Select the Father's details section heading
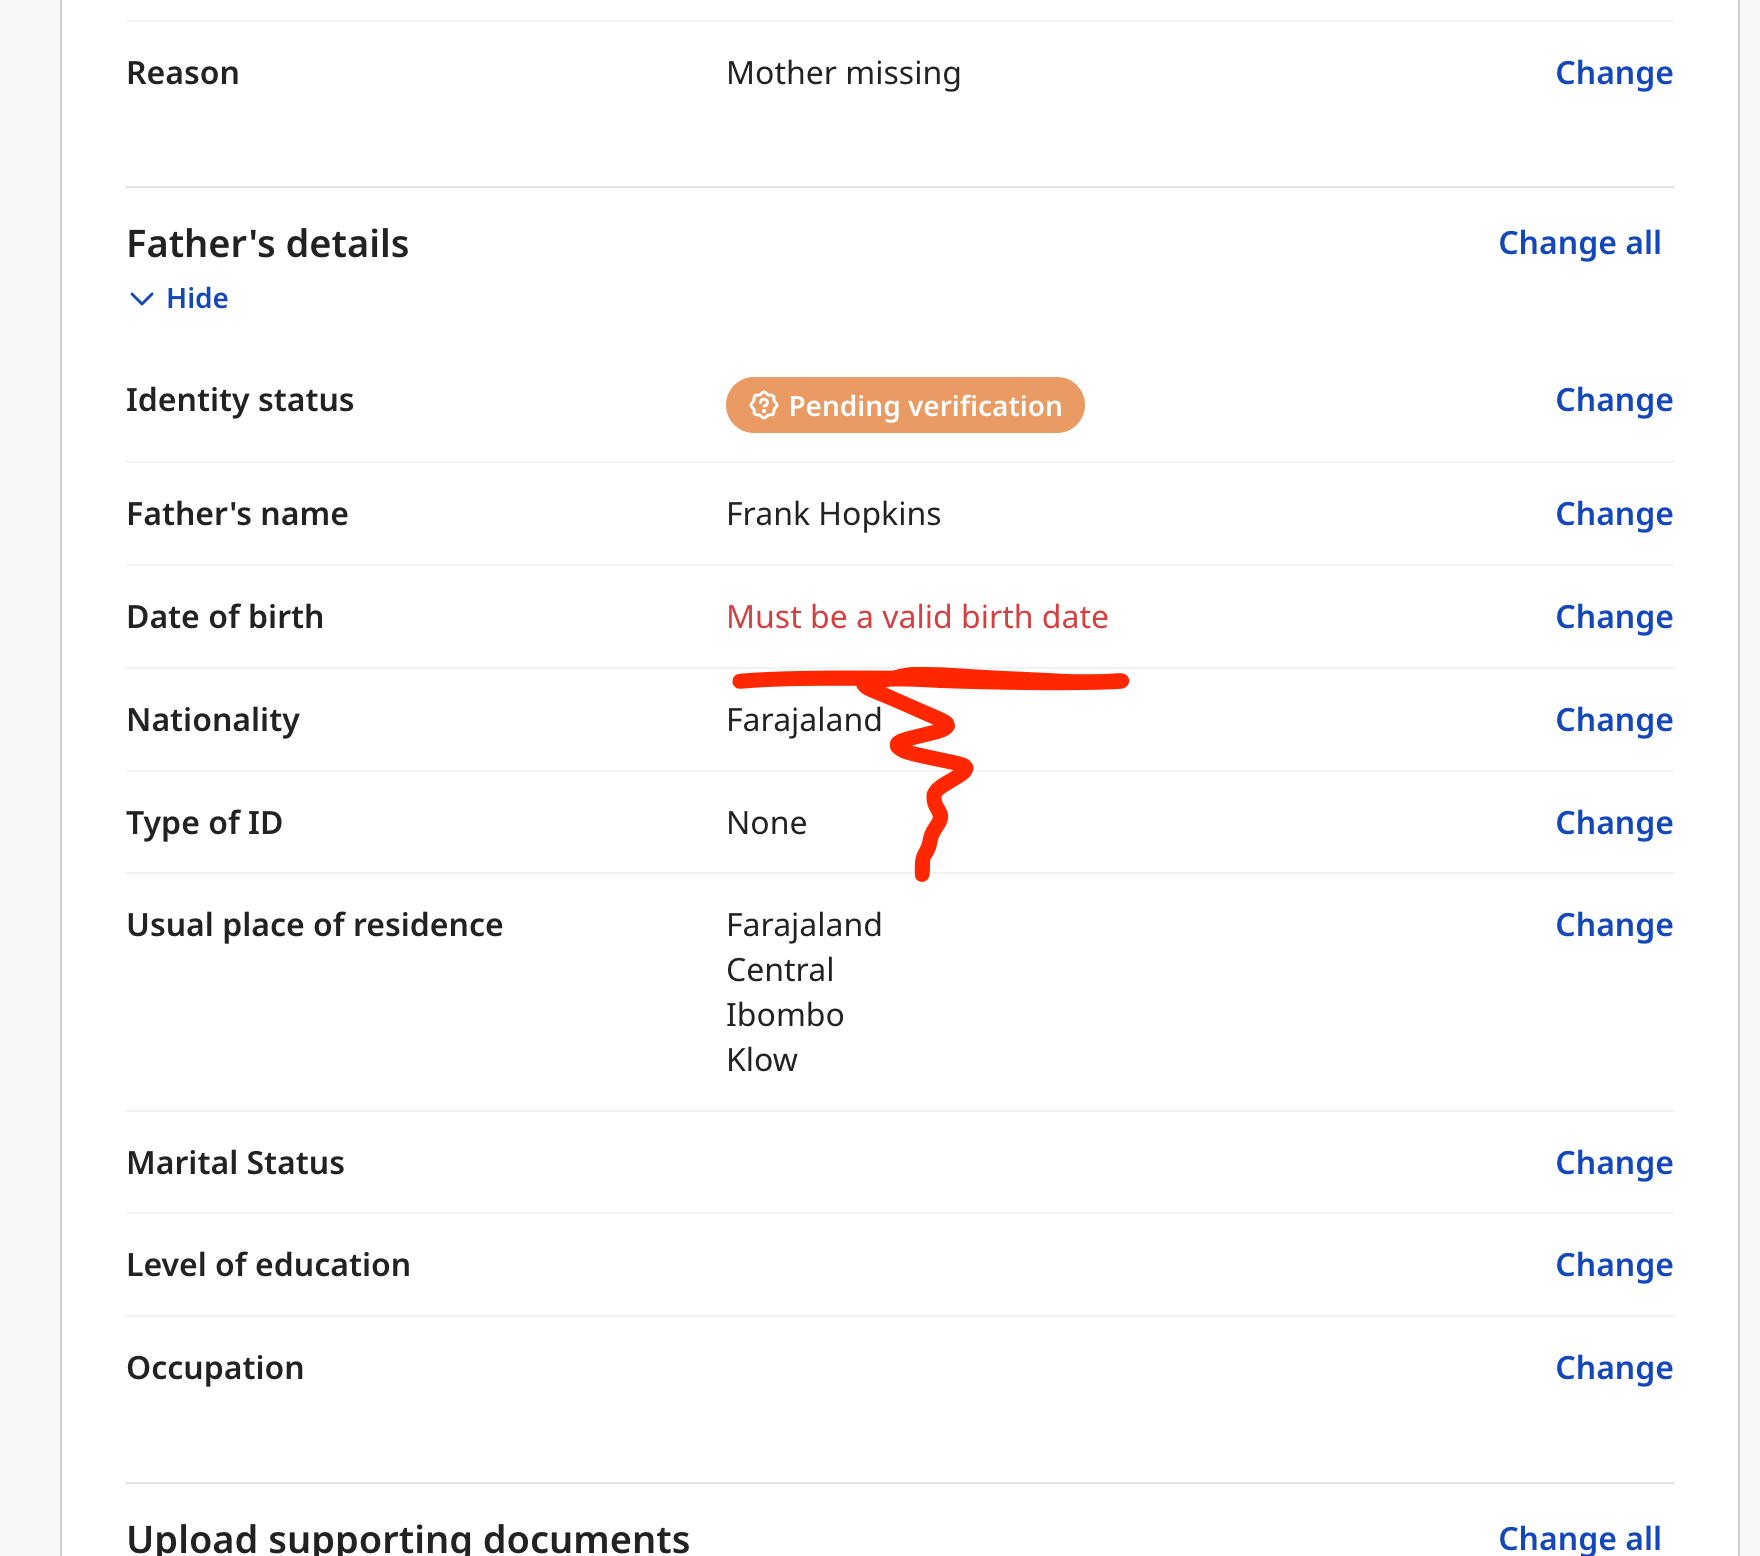 [268, 244]
